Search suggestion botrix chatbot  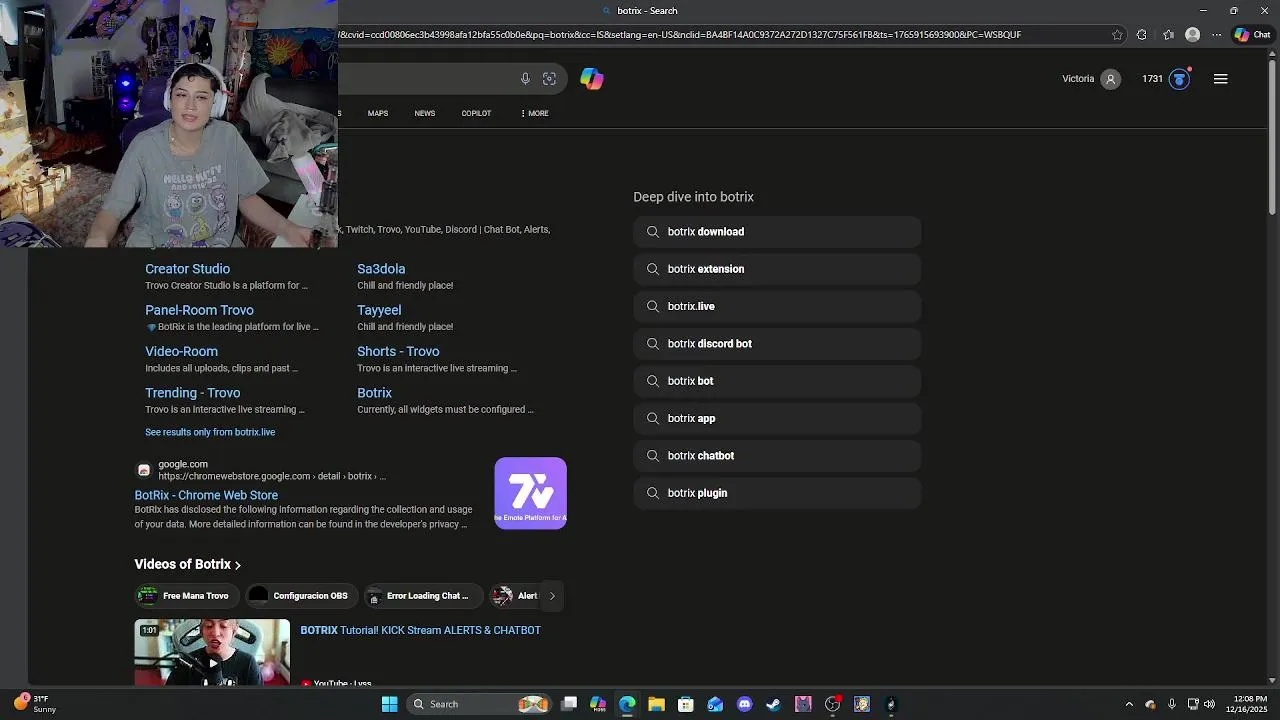click(777, 456)
